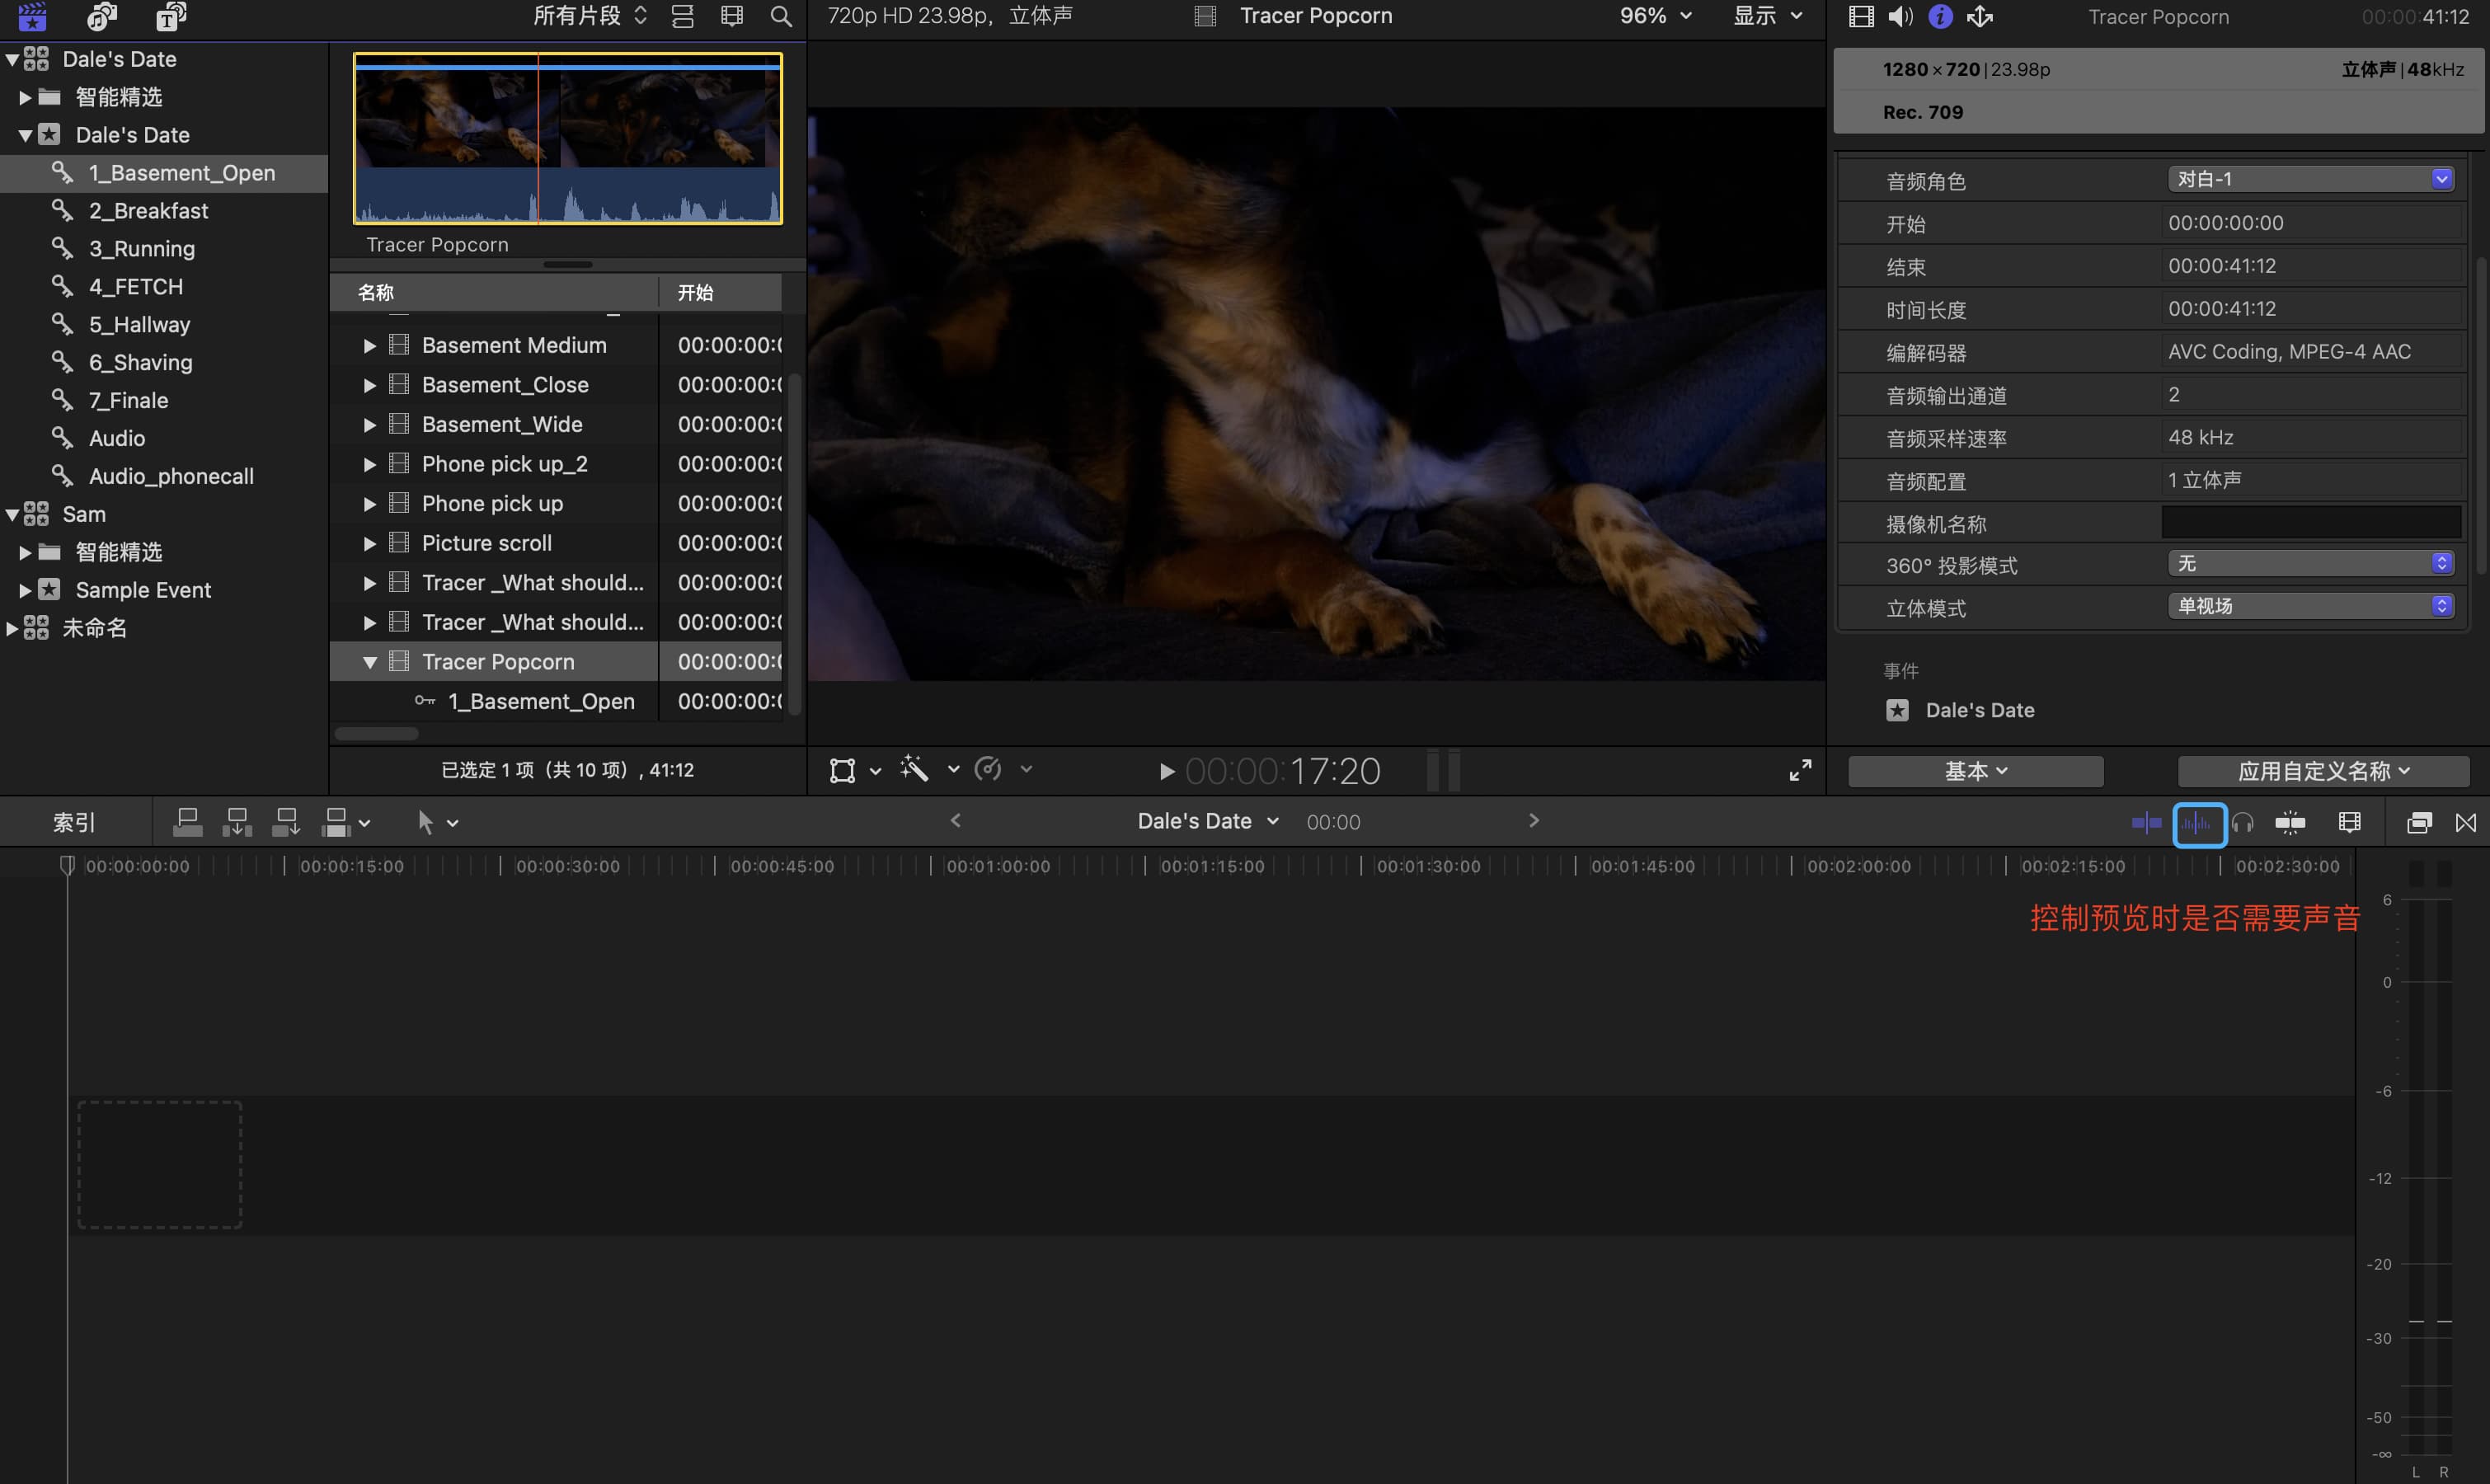This screenshot has width=2490, height=1484.
Task: Open the 立体模式 dropdown
Action: (x=2311, y=606)
